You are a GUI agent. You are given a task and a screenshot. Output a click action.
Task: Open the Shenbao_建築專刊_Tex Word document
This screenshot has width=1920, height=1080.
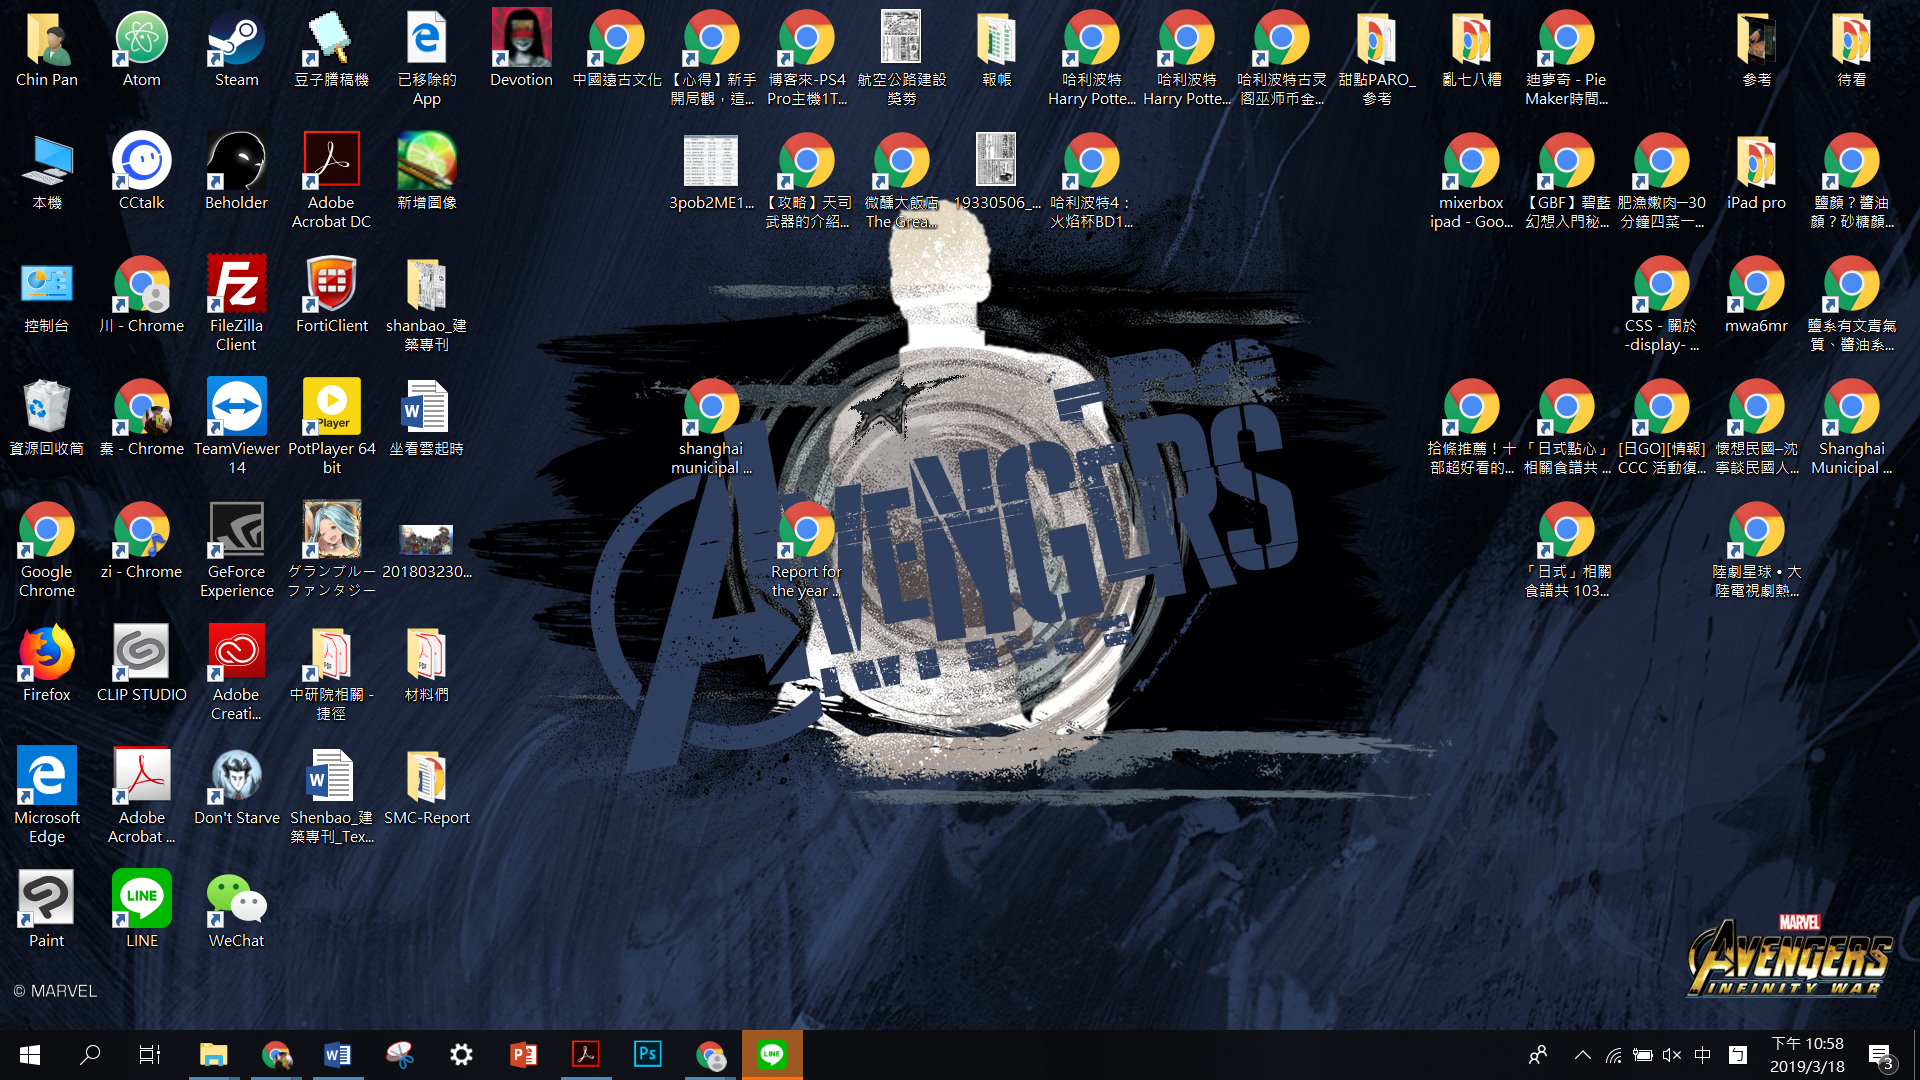point(331,797)
